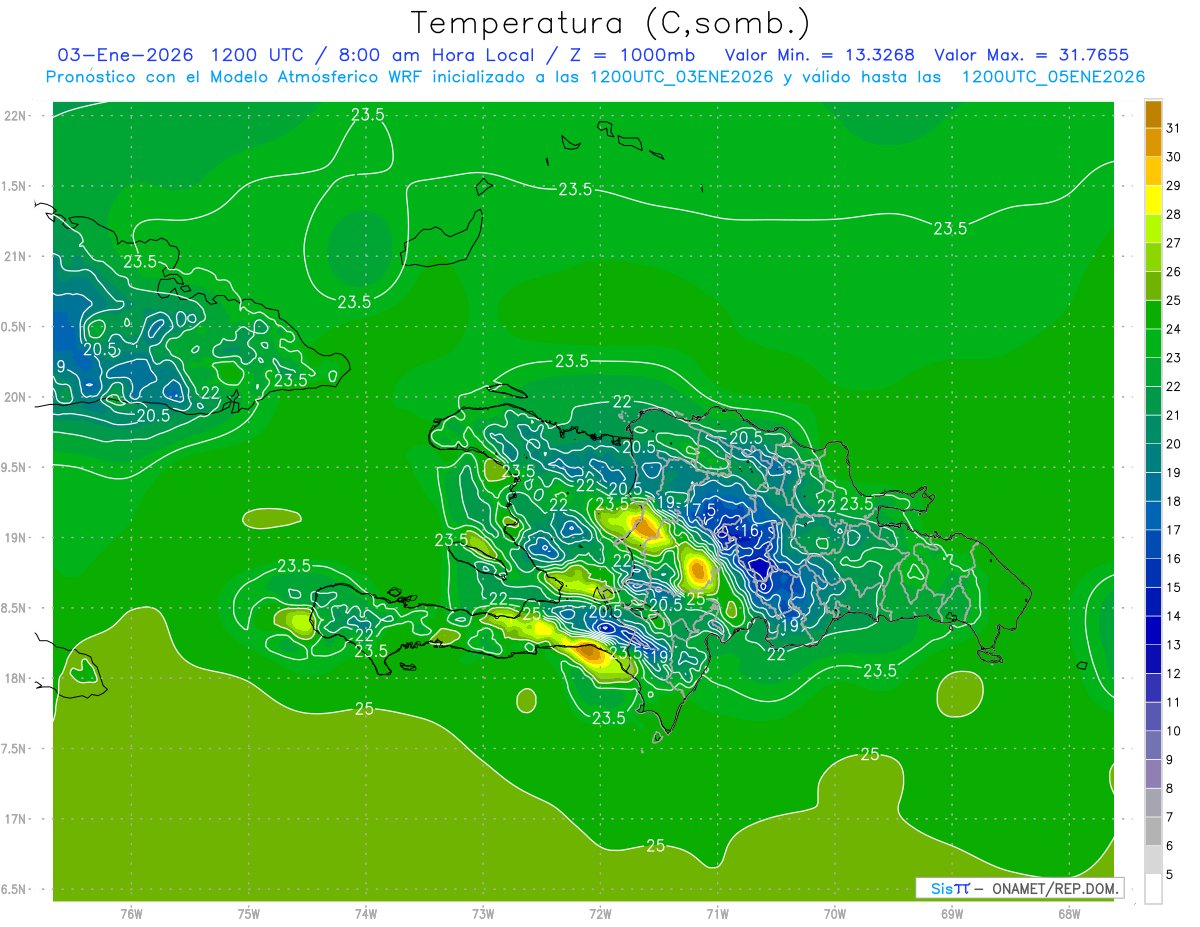Viewport: 1200px width, 927px height.
Task: Click the gray colorbar band between 6 and 7
Action: click(x=1153, y=831)
